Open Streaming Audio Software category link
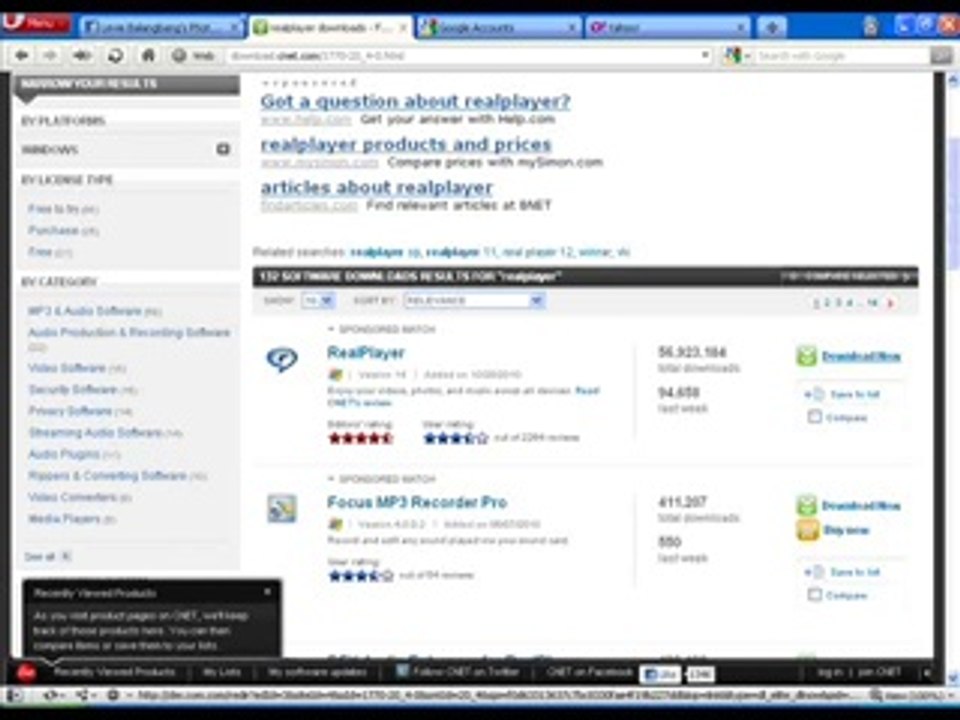 [x=105, y=432]
